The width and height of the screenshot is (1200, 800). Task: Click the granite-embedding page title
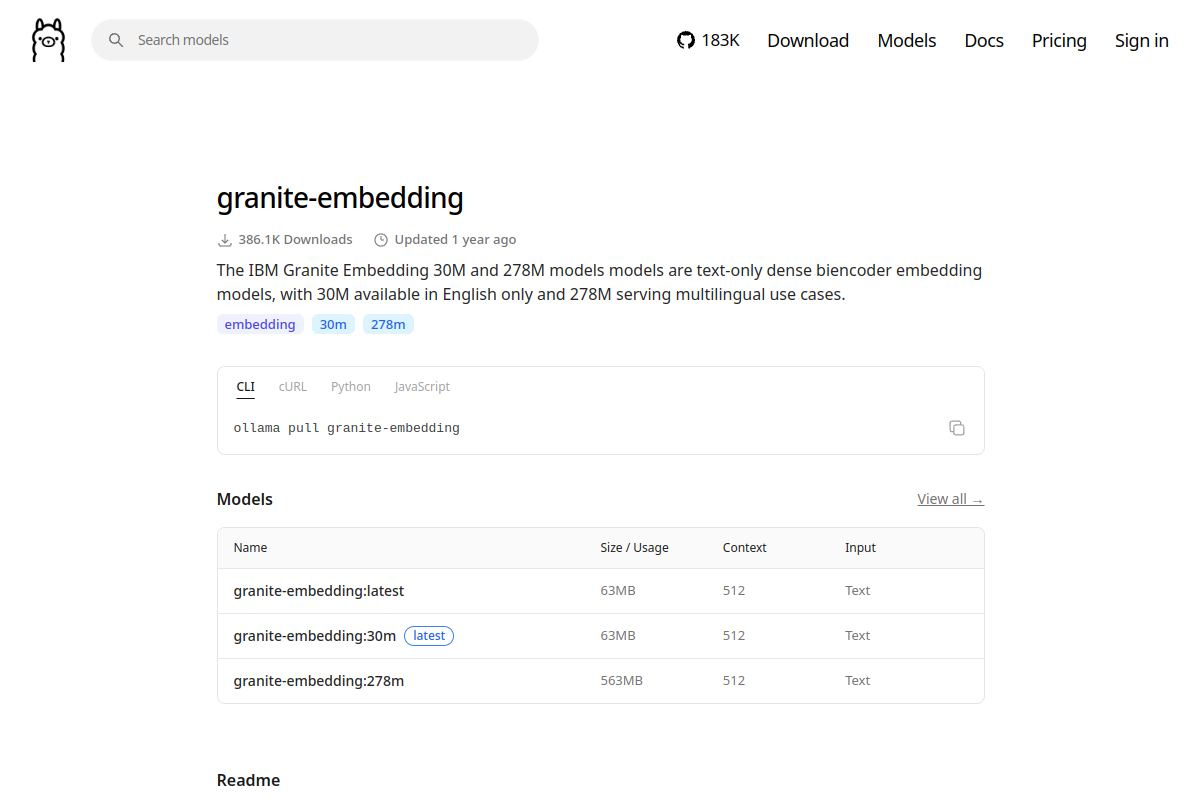pos(340,198)
